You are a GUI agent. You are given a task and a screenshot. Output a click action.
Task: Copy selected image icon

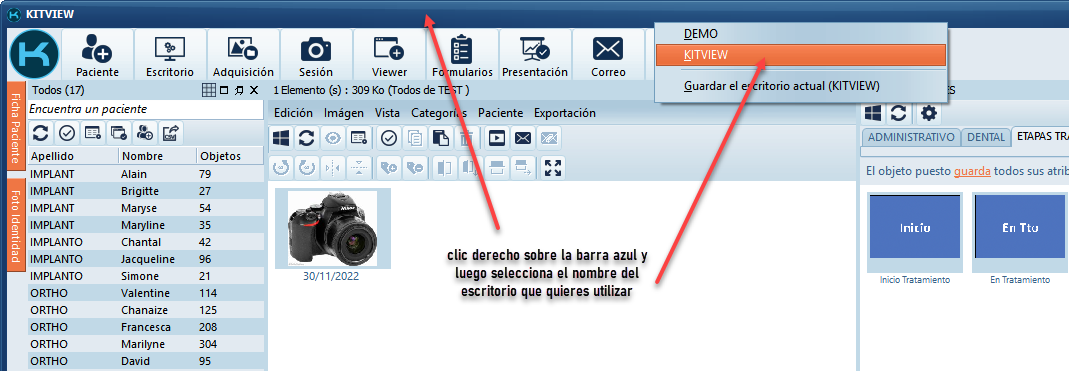415,138
